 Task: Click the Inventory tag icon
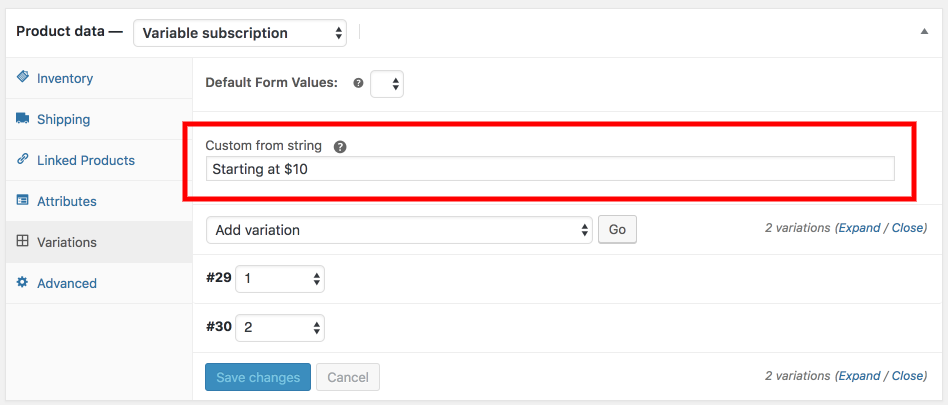[x=22, y=77]
